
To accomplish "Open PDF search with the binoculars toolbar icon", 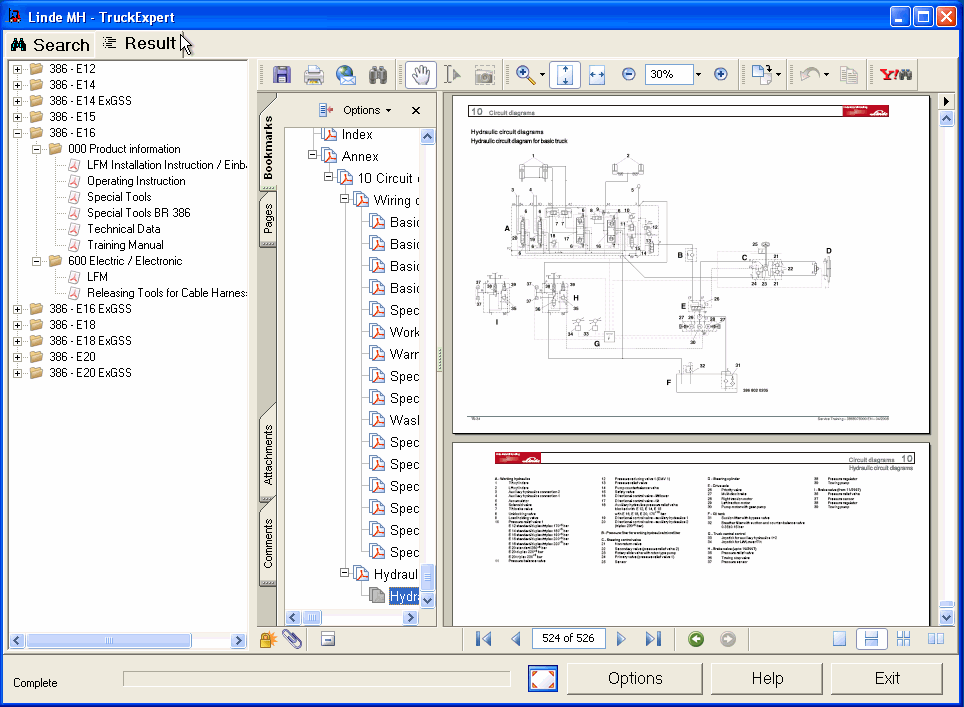I will pos(377,75).
